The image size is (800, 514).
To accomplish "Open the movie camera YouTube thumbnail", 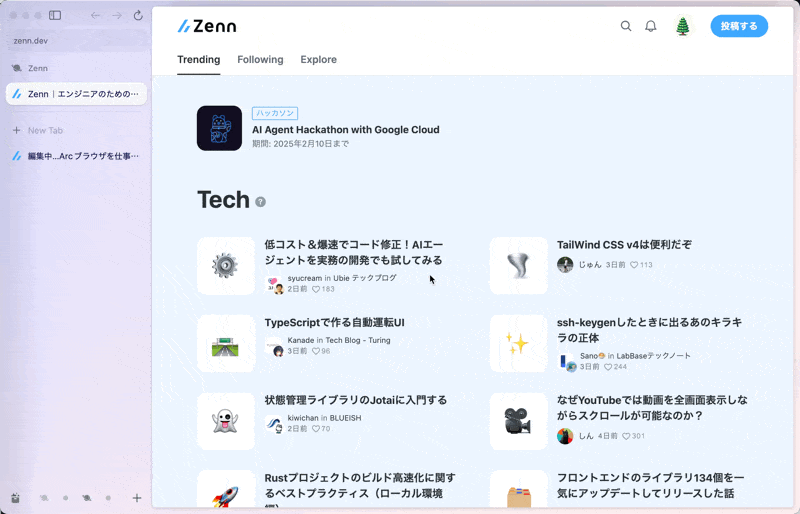I will click(518, 421).
